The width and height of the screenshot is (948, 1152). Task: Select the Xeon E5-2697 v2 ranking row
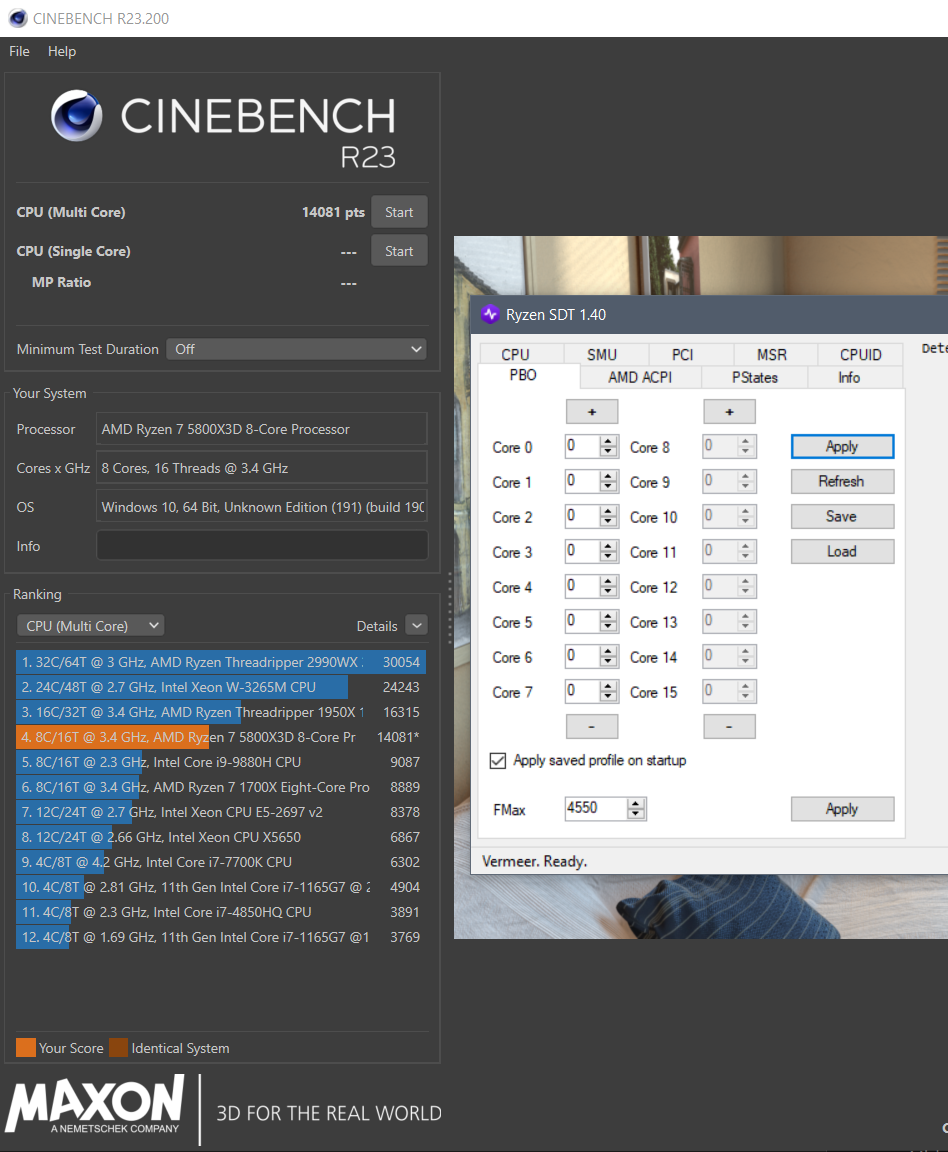pyautogui.click(x=220, y=812)
